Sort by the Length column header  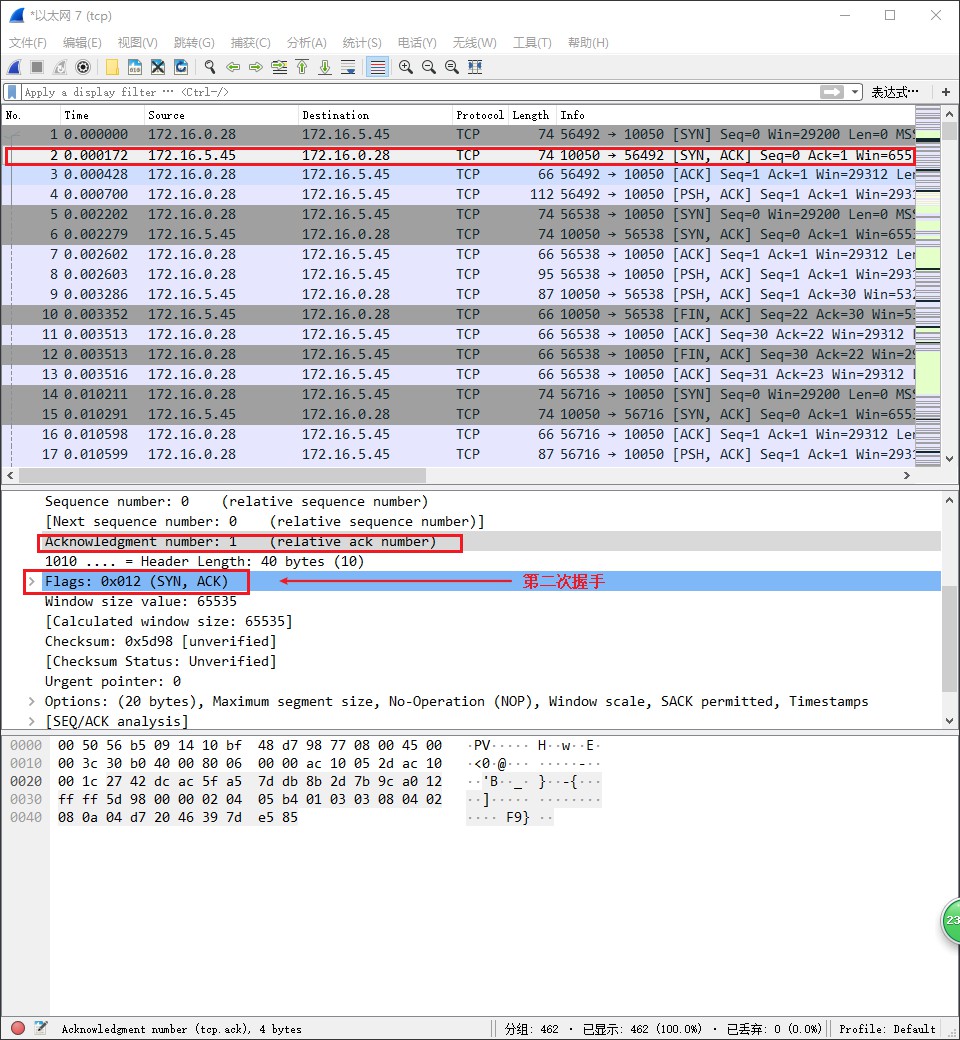[x=532, y=115]
